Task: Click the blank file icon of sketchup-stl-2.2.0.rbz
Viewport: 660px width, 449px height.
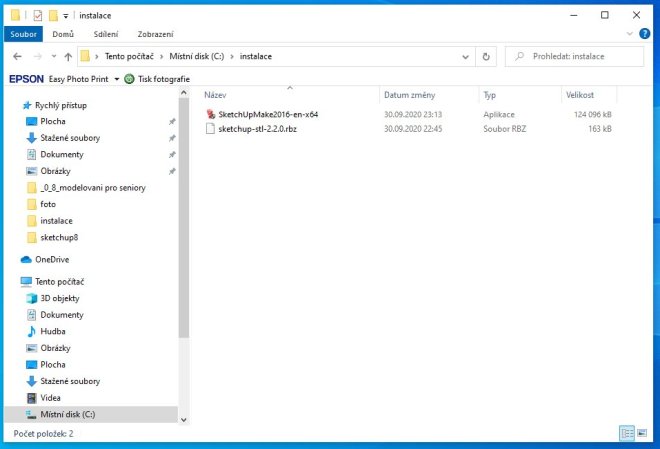Action: (210, 128)
